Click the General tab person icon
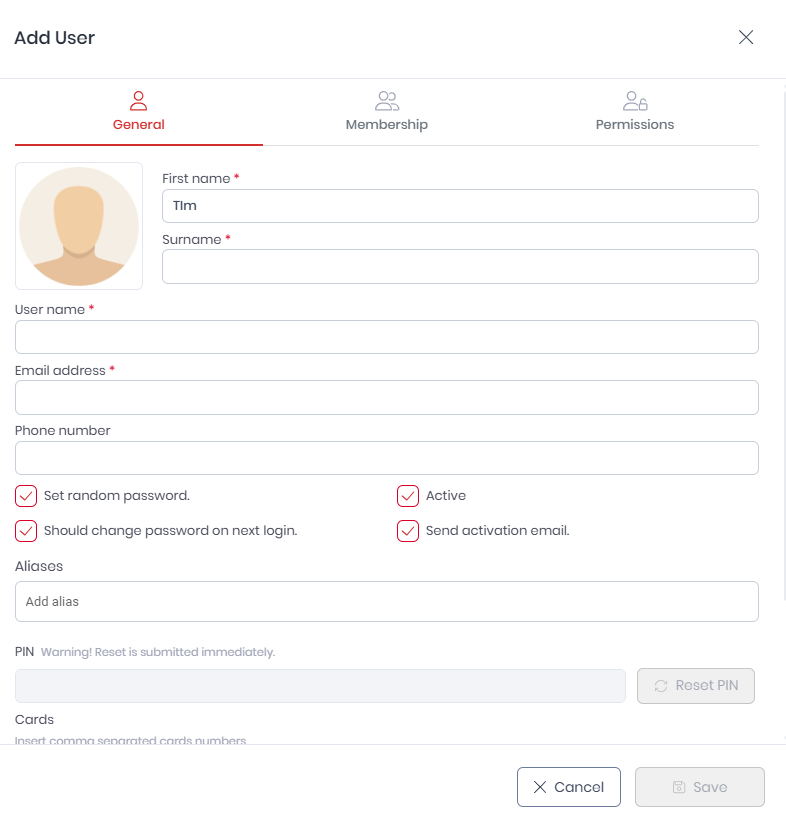The image size is (786, 819). click(138, 101)
